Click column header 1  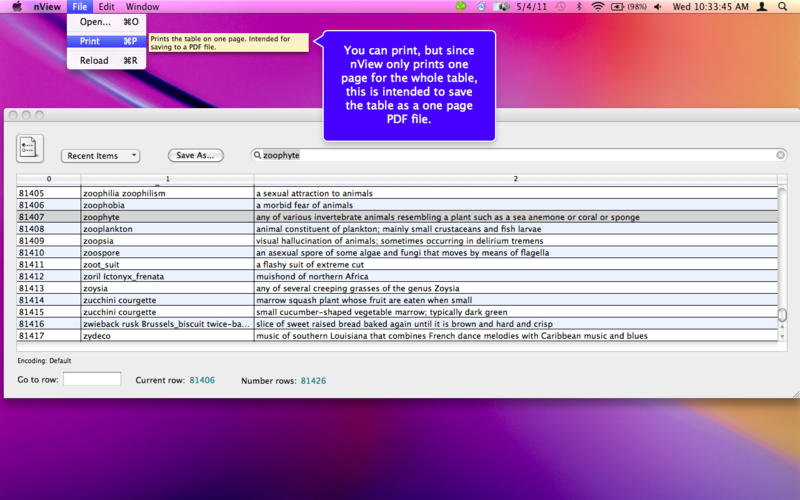click(x=167, y=179)
